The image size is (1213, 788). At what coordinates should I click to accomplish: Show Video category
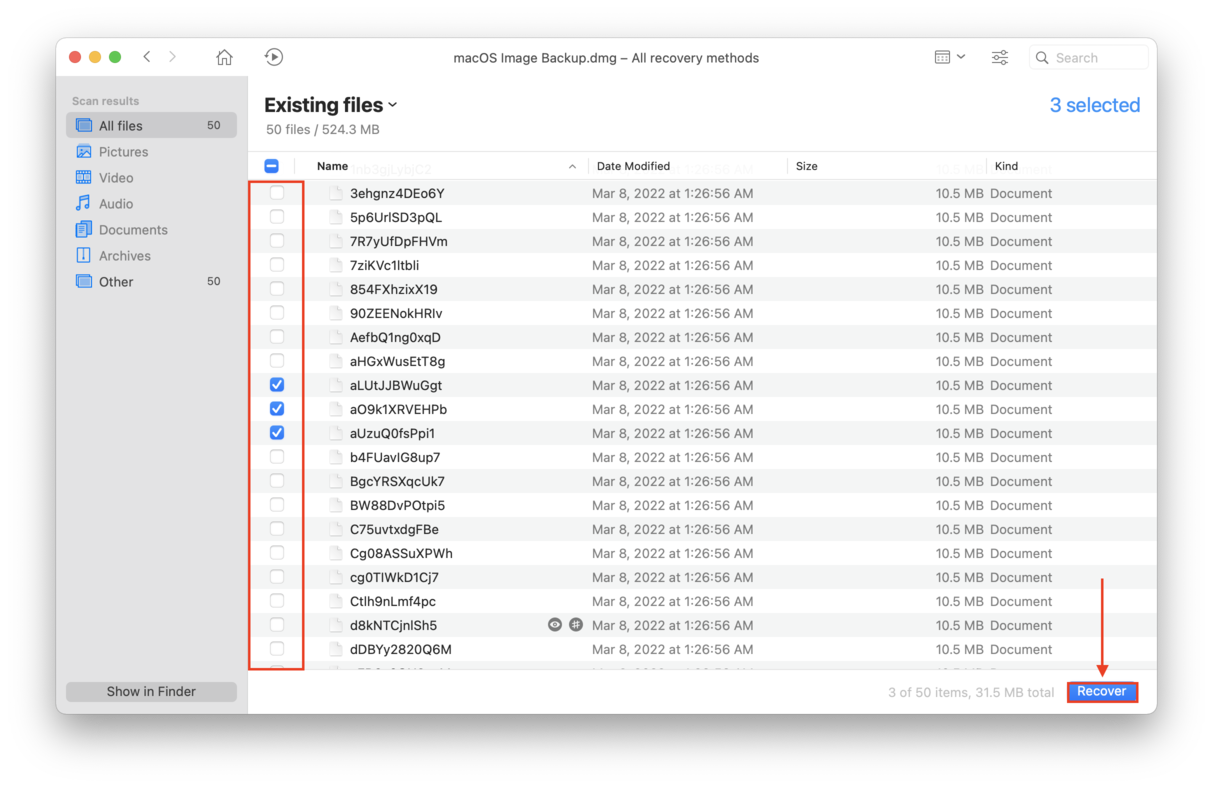(151, 178)
